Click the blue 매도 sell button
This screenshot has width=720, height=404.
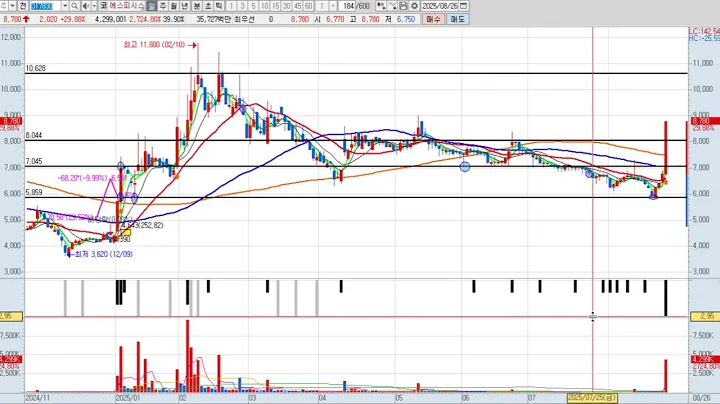point(458,19)
